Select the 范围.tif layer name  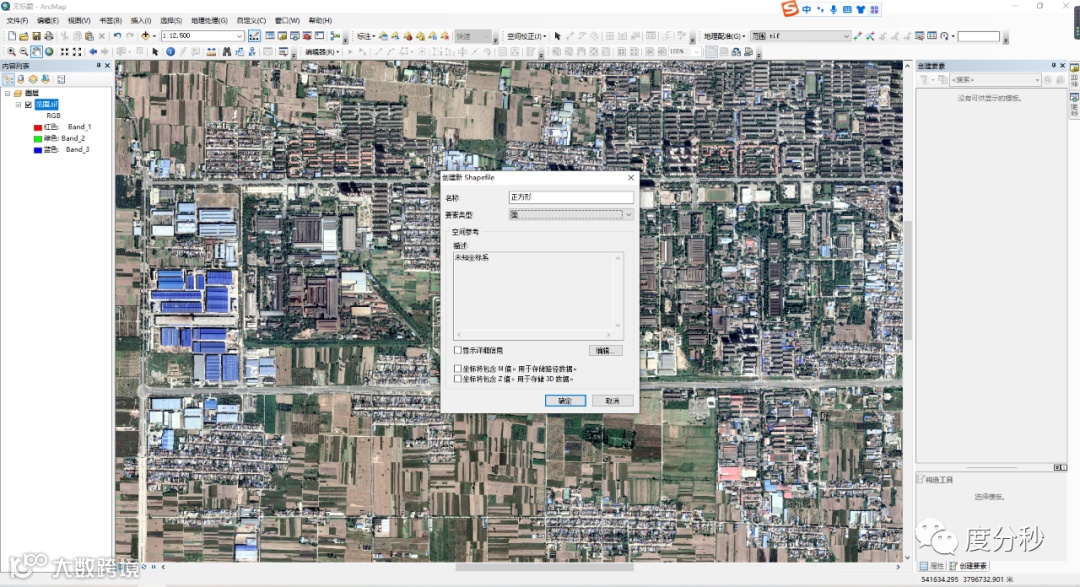(47, 105)
